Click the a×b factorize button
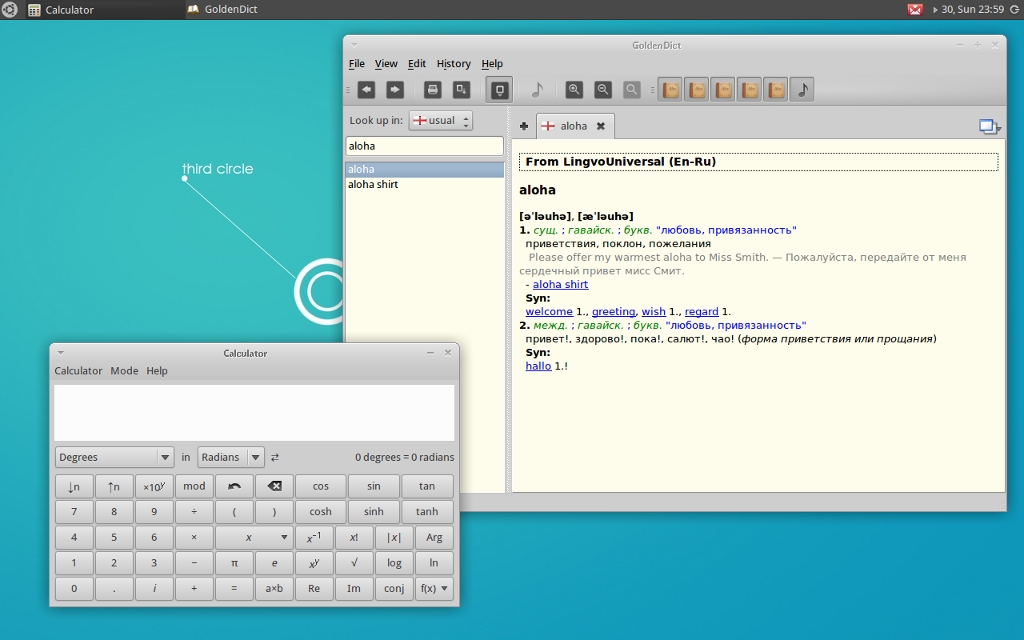The width and height of the screenshot is (1024, 640). coord(274,588)
